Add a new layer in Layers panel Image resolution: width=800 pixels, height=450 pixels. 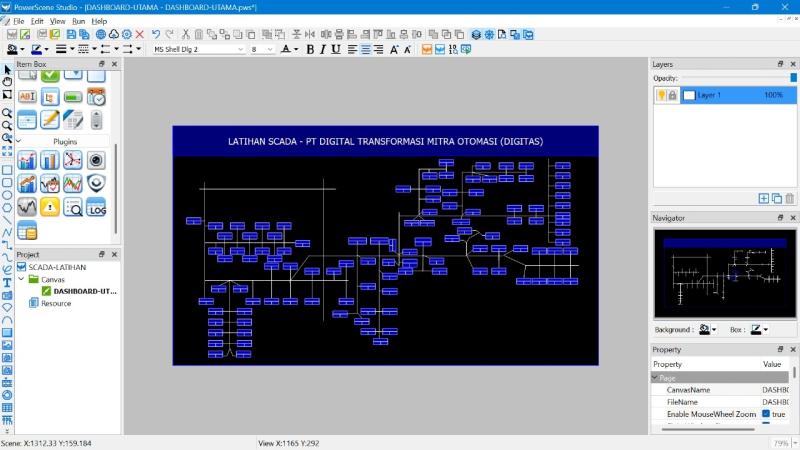(x=763, y=199)
